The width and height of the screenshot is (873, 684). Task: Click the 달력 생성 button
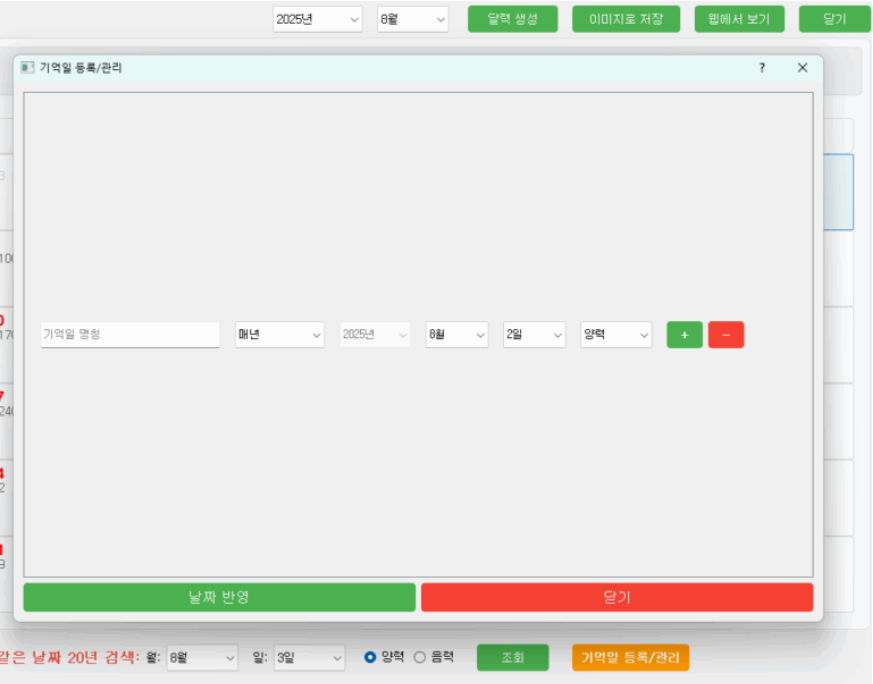click(513, 19)
